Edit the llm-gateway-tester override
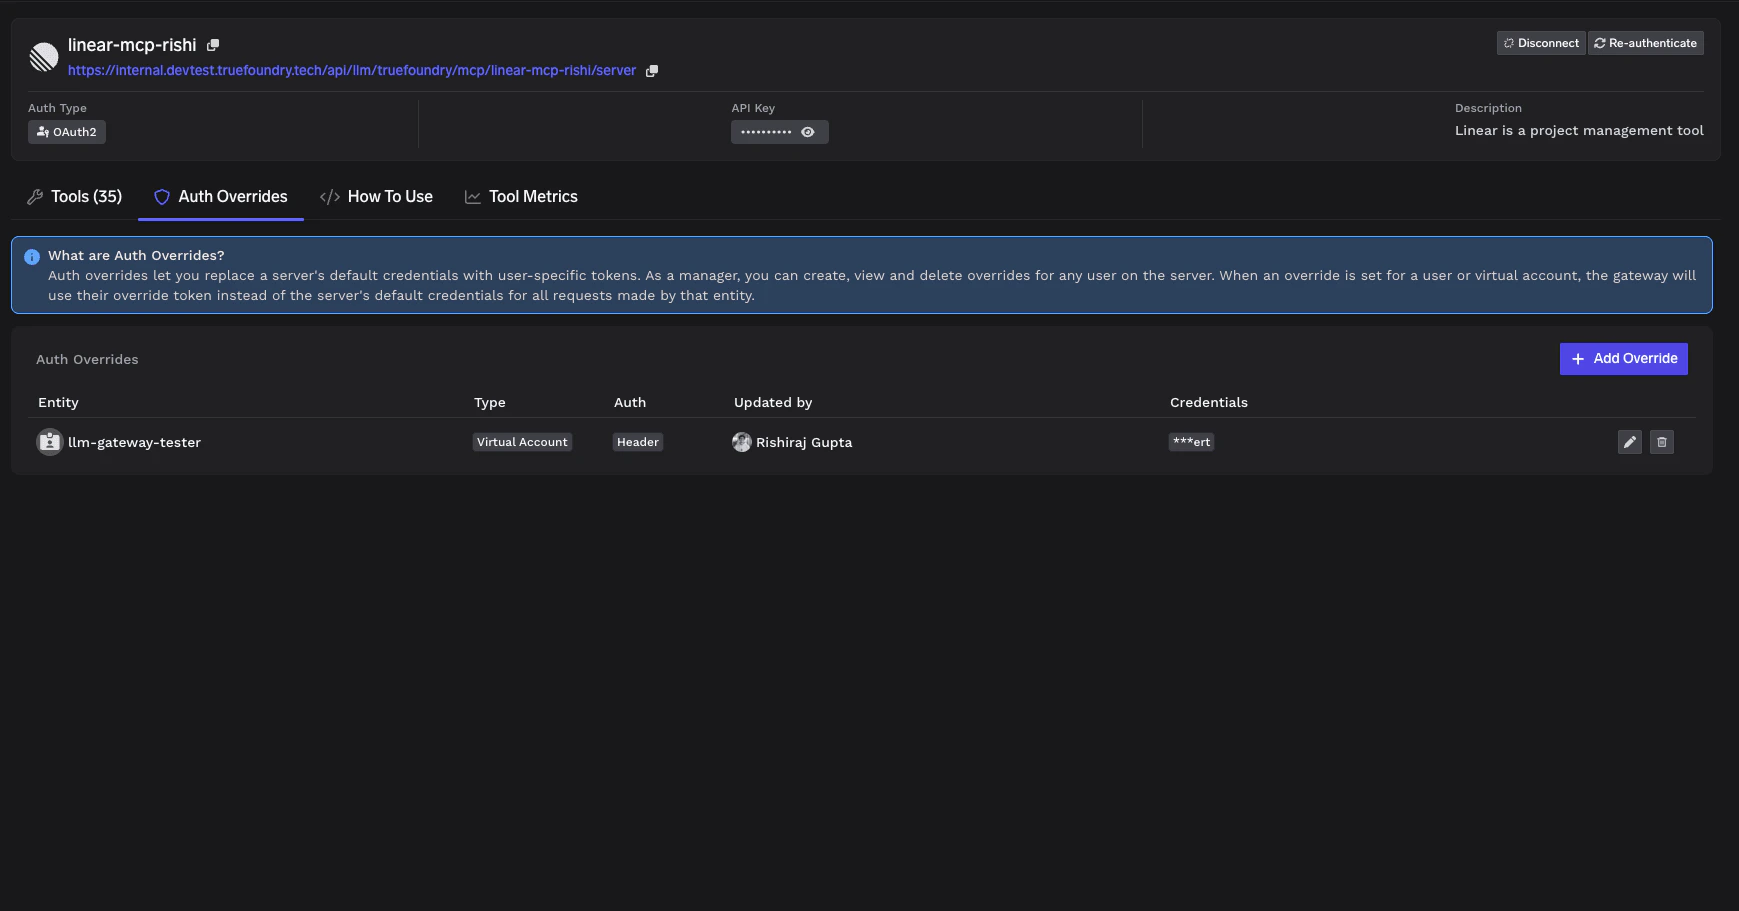The height and width of the screenshot is (911, 1739). [x=1629, y=441]
